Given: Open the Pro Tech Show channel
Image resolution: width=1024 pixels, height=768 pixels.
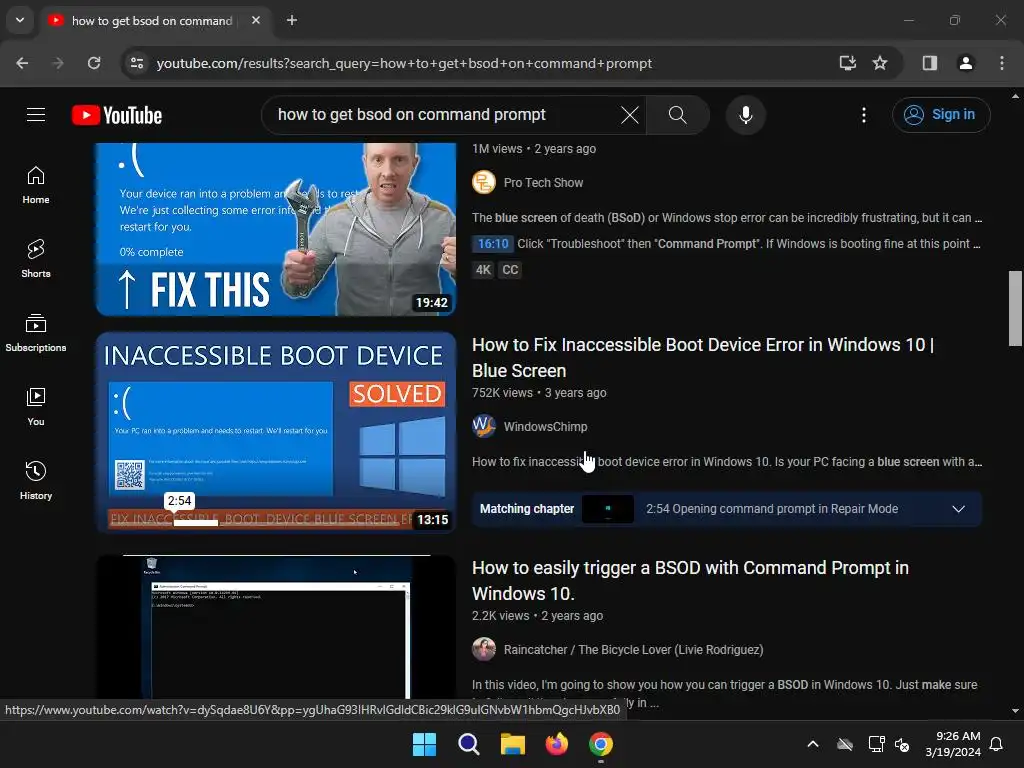Looking at the screenshot, I should coord(543,183).
